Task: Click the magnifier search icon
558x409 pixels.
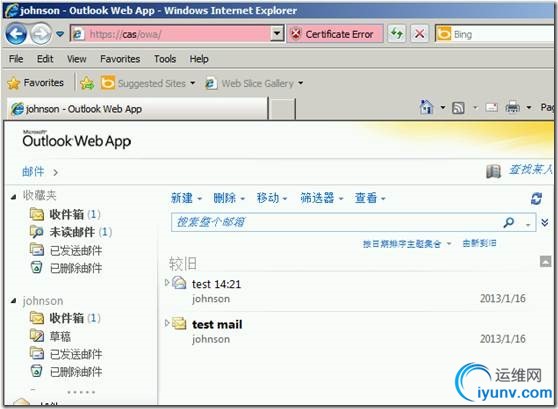Action: coord(509,222)
